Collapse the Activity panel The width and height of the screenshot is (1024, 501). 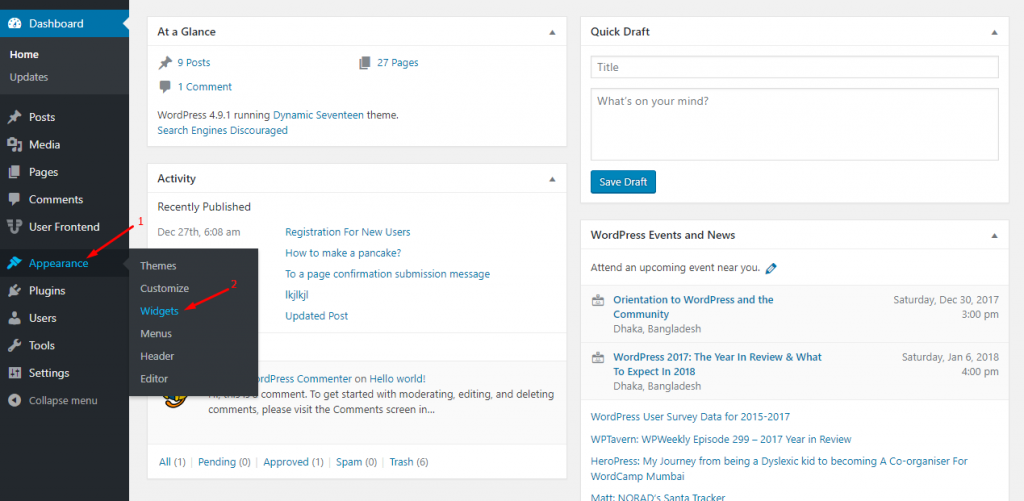pos(552,179)
